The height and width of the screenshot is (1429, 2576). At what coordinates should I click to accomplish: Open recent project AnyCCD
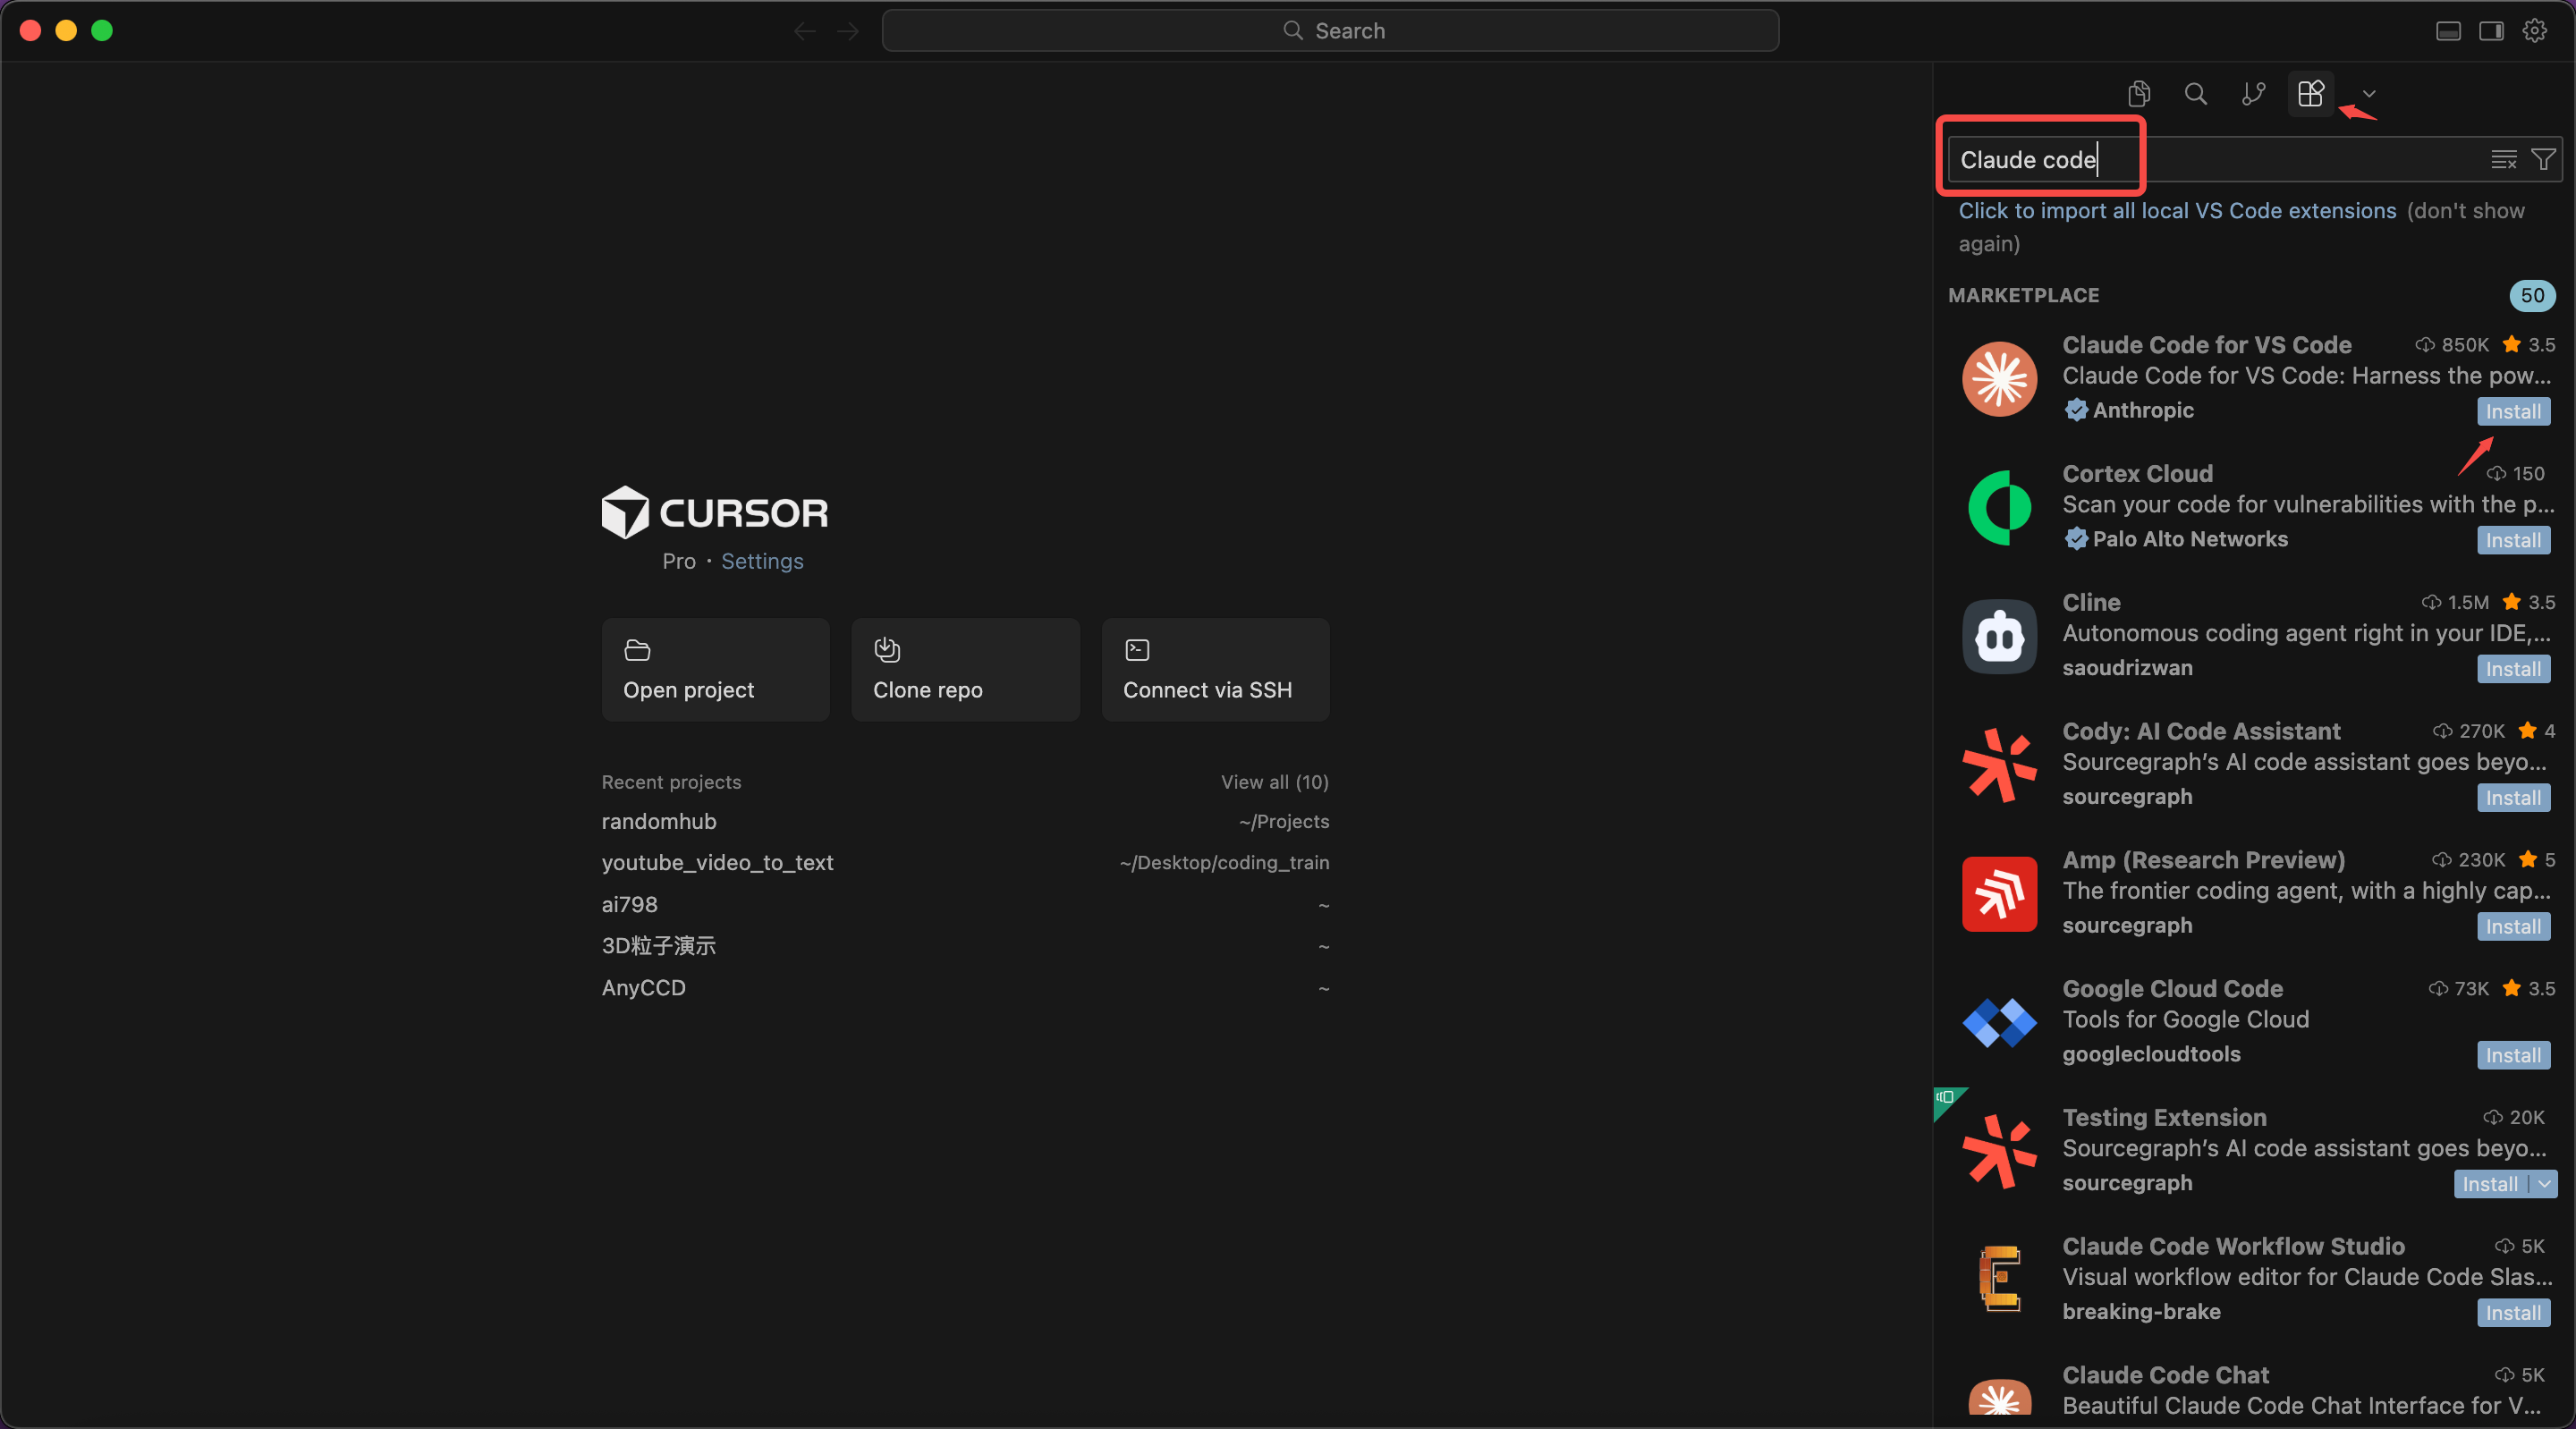[965, 988]
